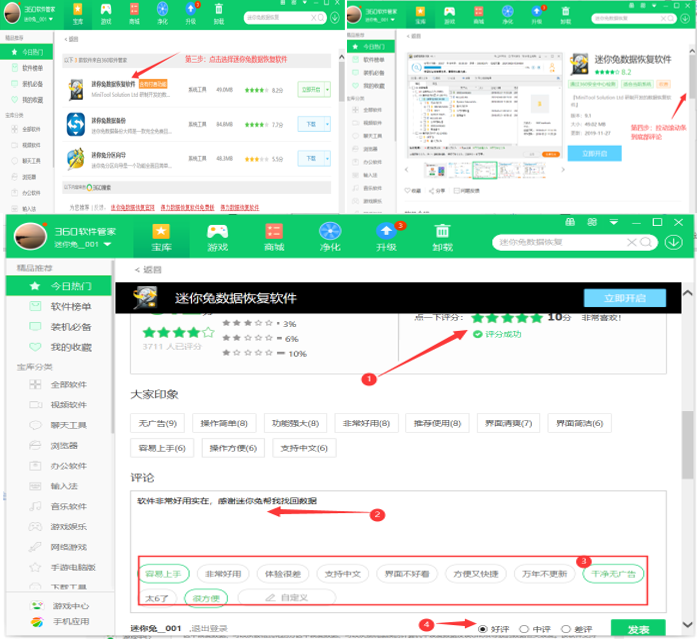Click the first rating star after 点一下评分
Image resolution: width=699 pixels, height=639 pixels.
[x=478, y=317]
